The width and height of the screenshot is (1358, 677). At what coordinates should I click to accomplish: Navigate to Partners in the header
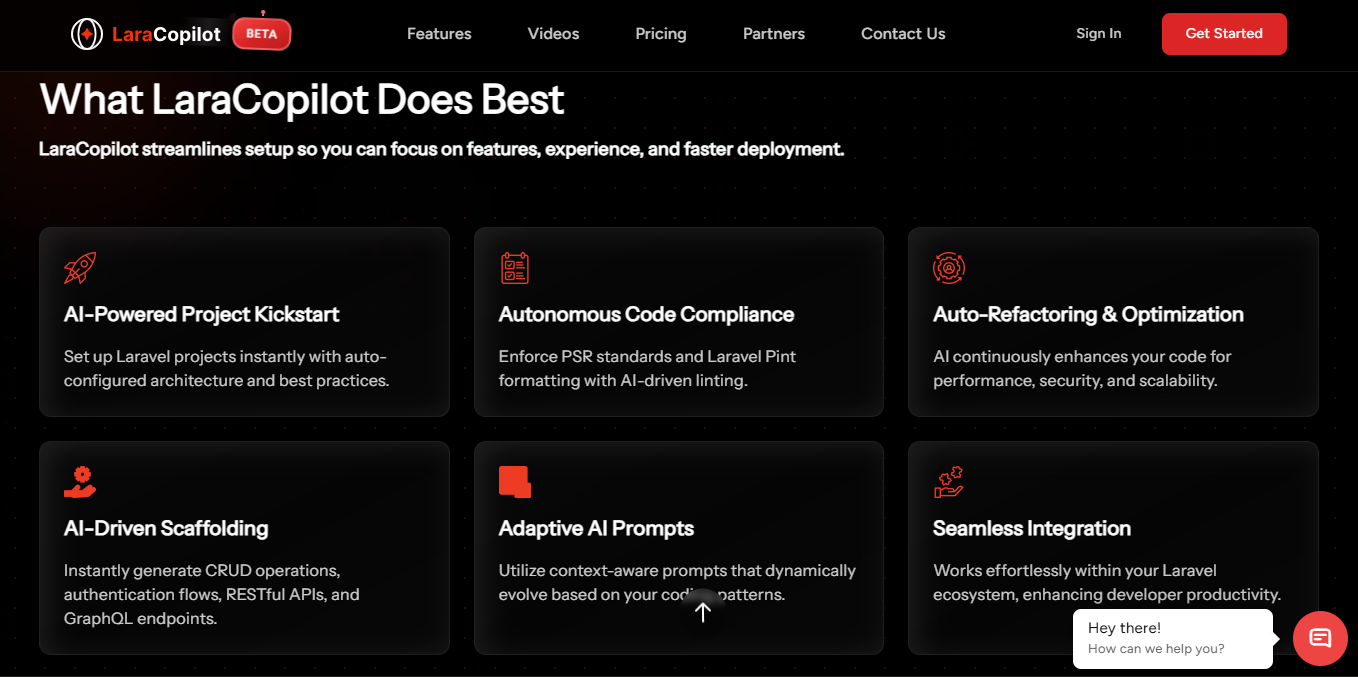(x=774, y=34)
